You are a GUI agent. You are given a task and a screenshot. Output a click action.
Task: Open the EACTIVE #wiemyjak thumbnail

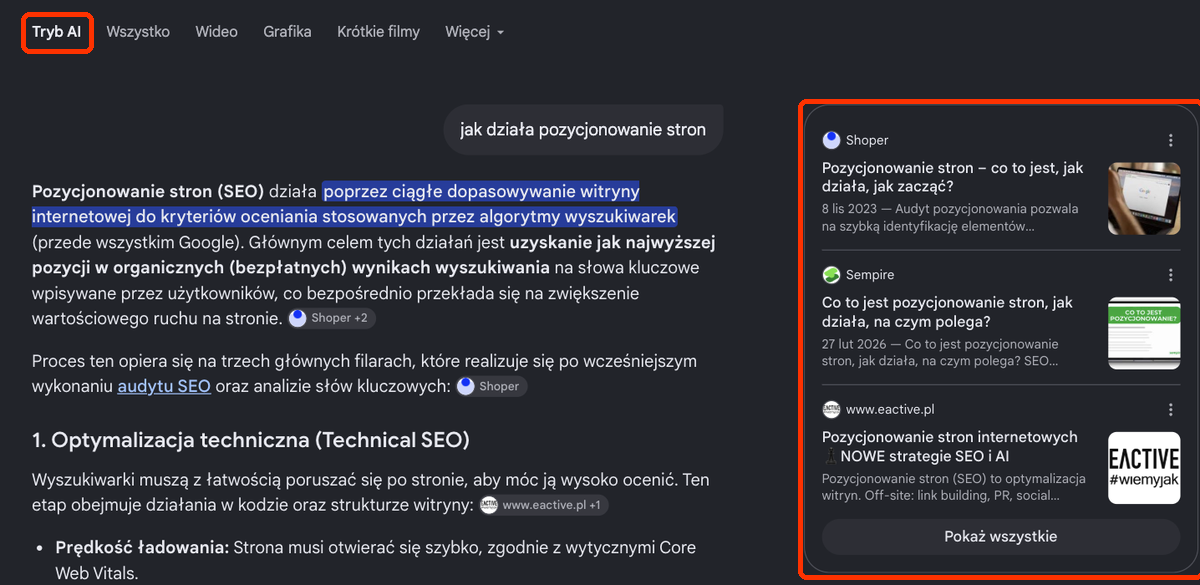coord(1144,468)
